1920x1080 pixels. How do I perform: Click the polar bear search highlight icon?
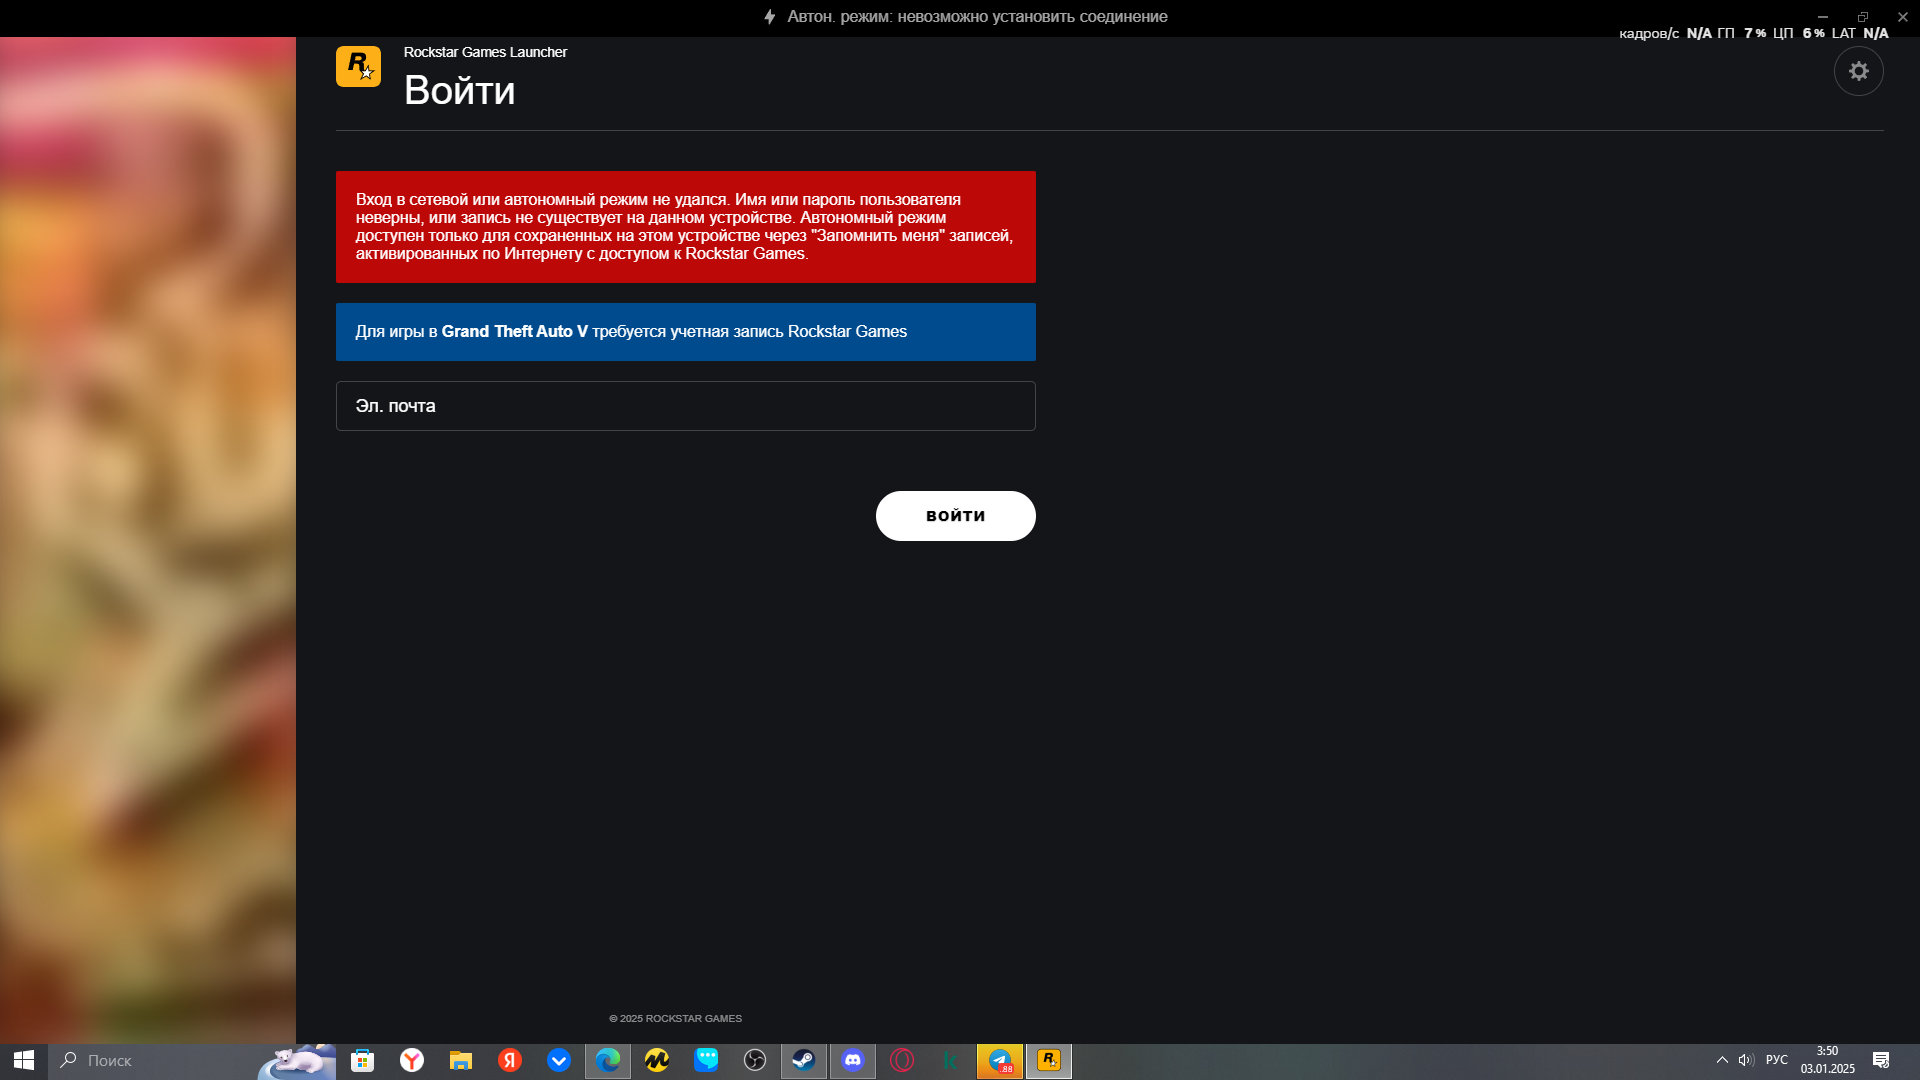pyautogui.click(x=297, y=1061)
